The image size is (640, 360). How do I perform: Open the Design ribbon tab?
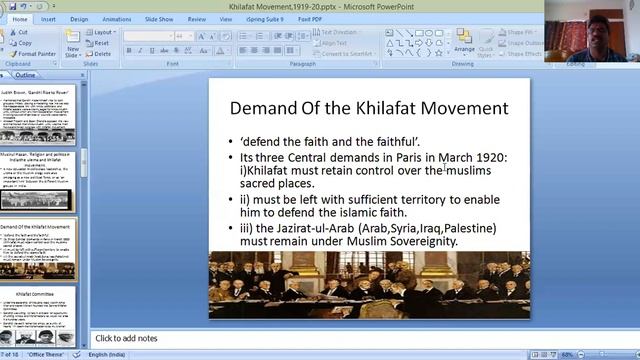[79, 19]
